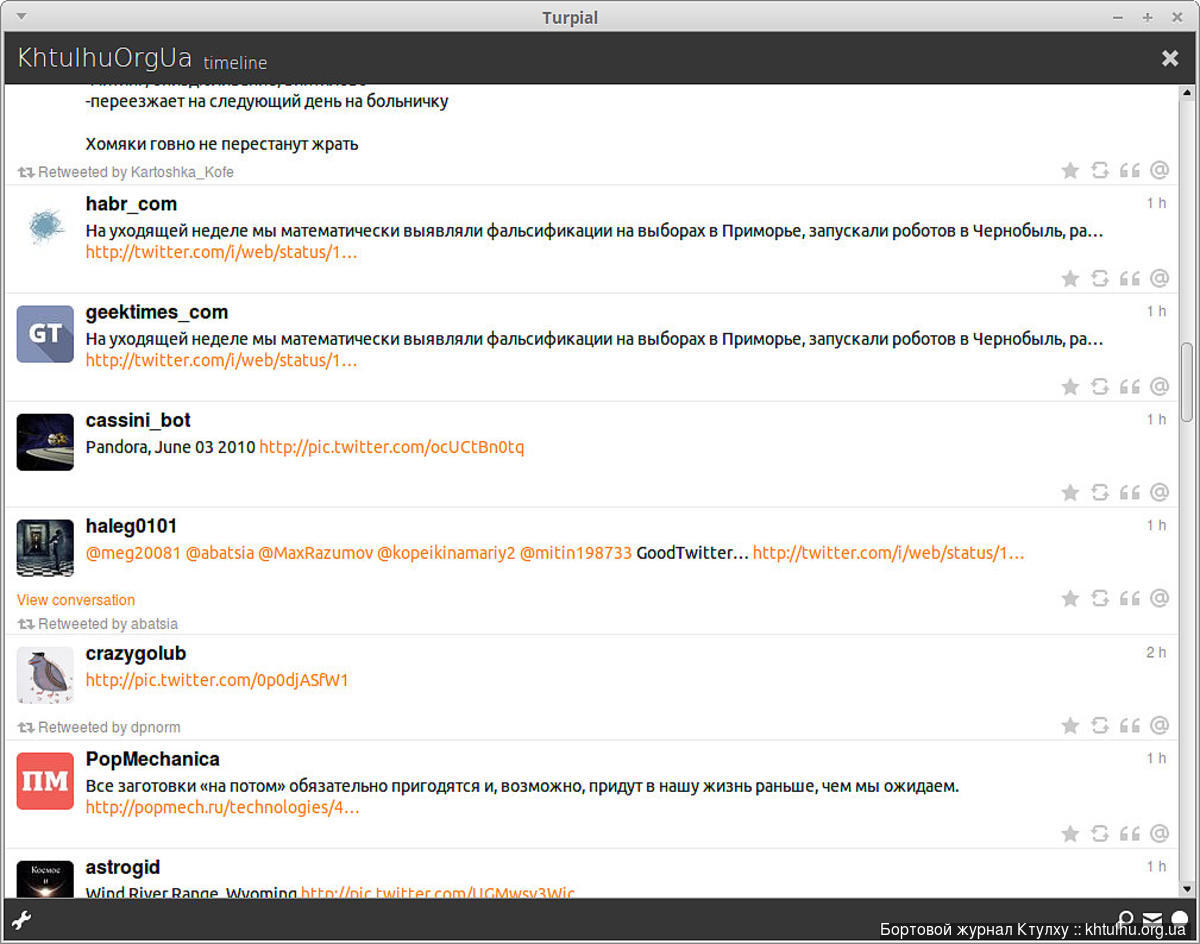
Task: Open the @kopeikinamariy2 mention
Action: click(446, 553)
